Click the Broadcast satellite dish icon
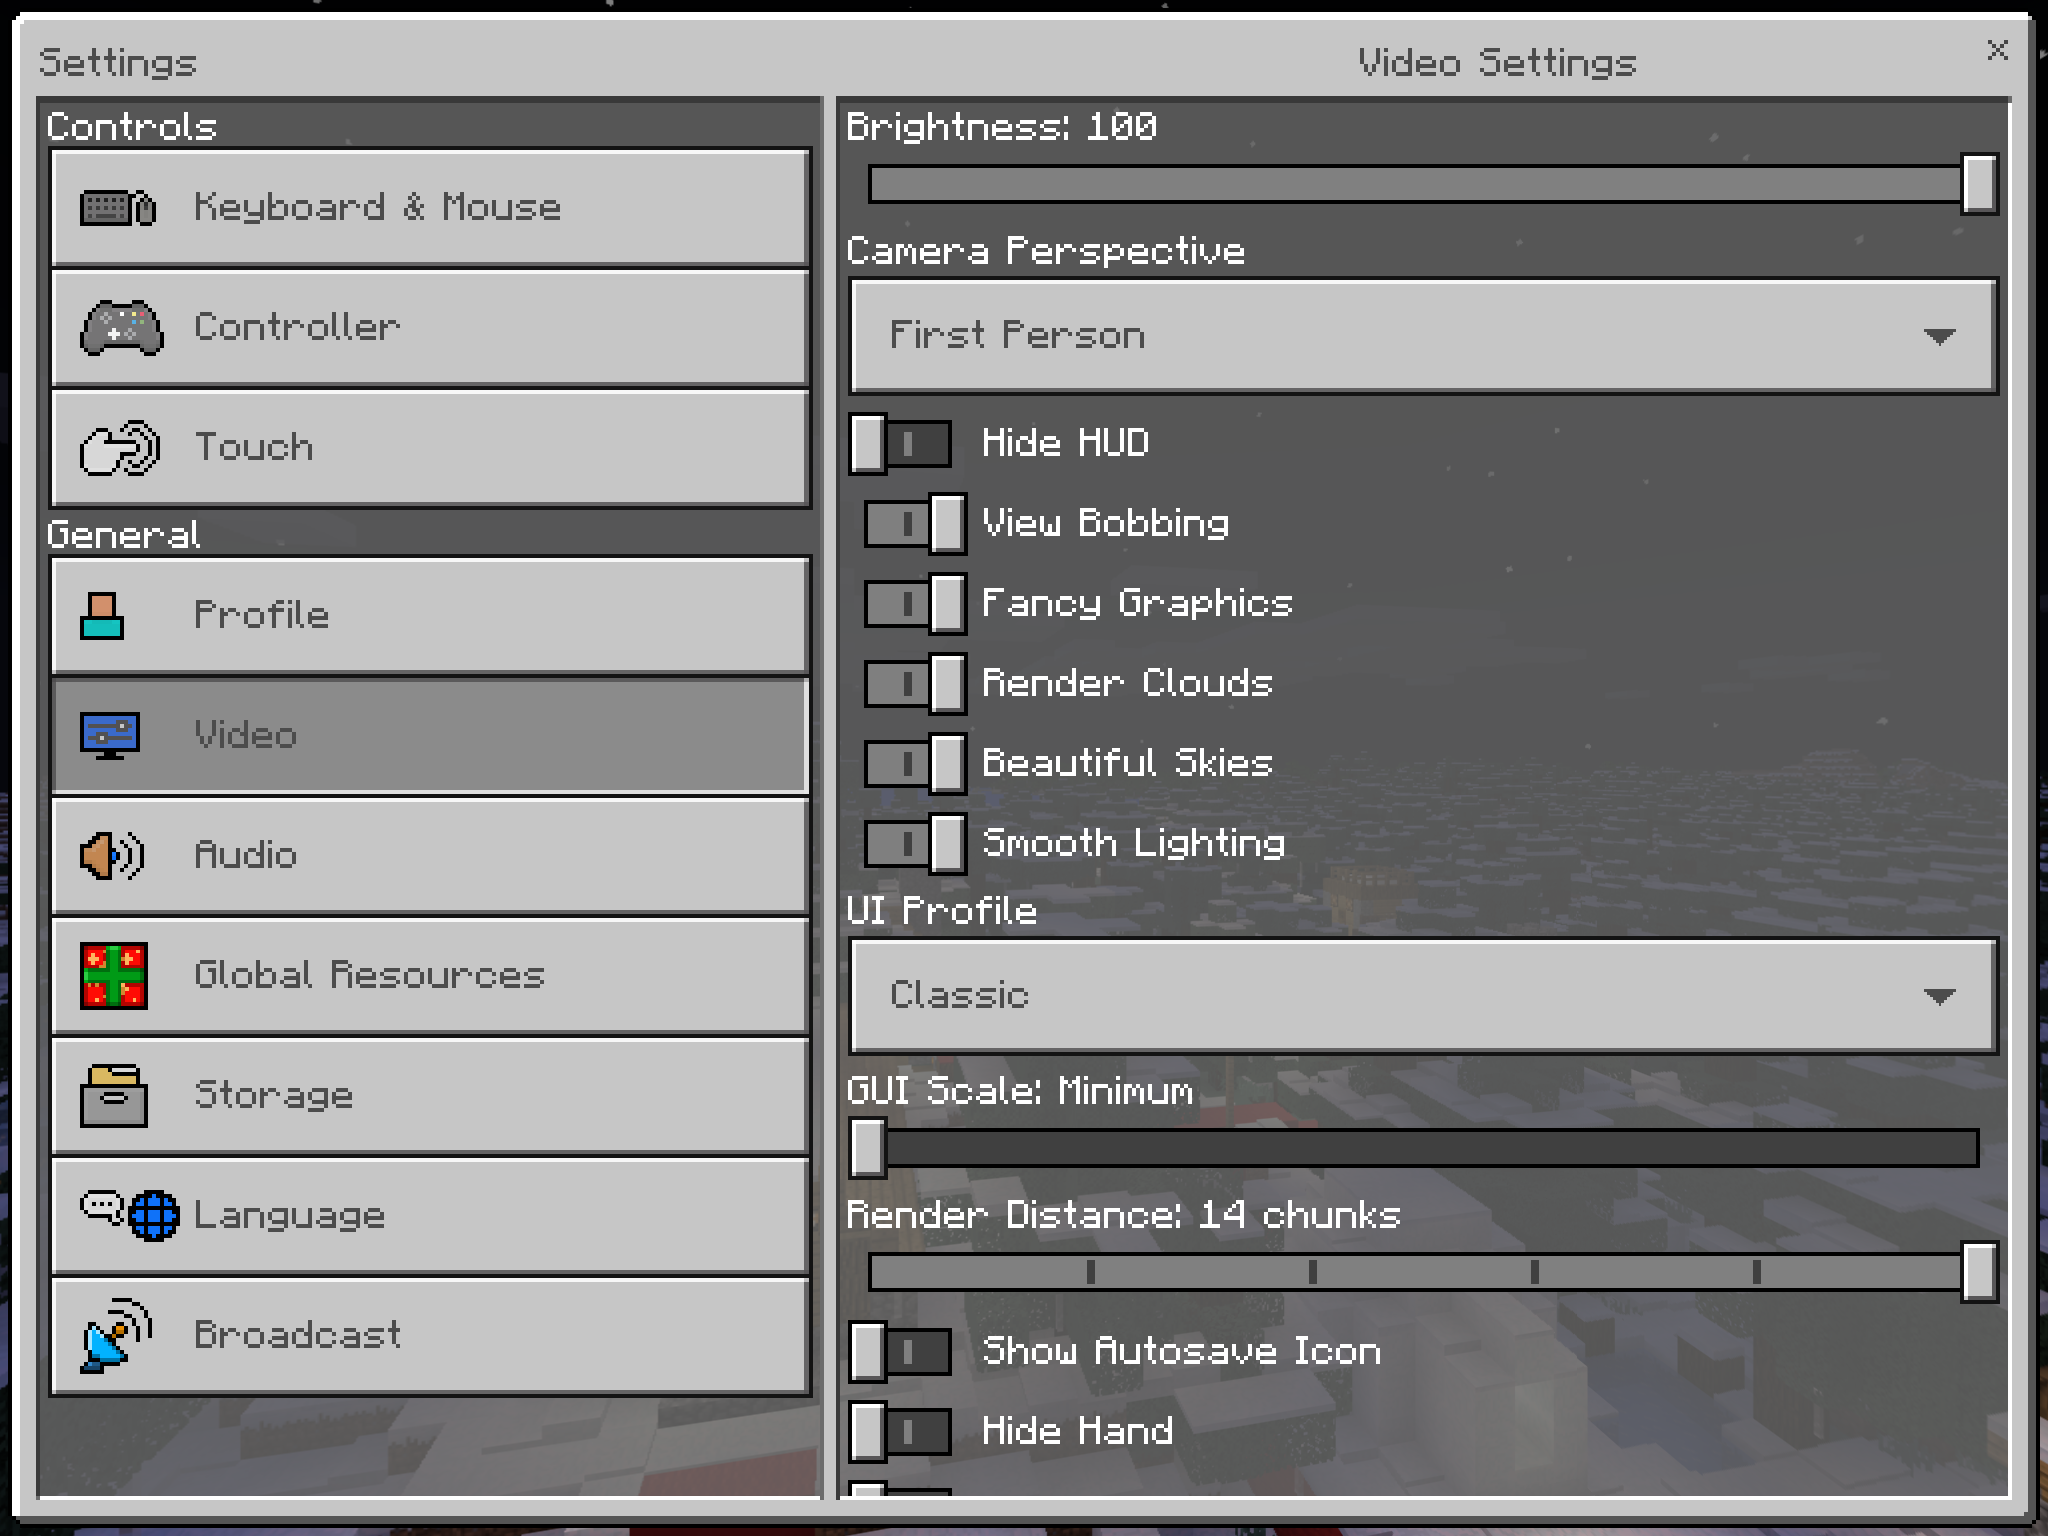This screenshot has height=1536, width=2048. pos(116,1335)
